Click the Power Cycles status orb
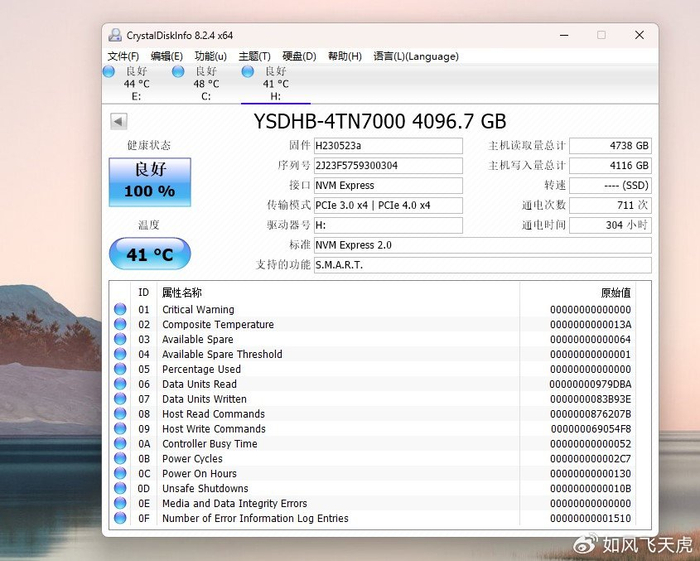 [121, 459]
